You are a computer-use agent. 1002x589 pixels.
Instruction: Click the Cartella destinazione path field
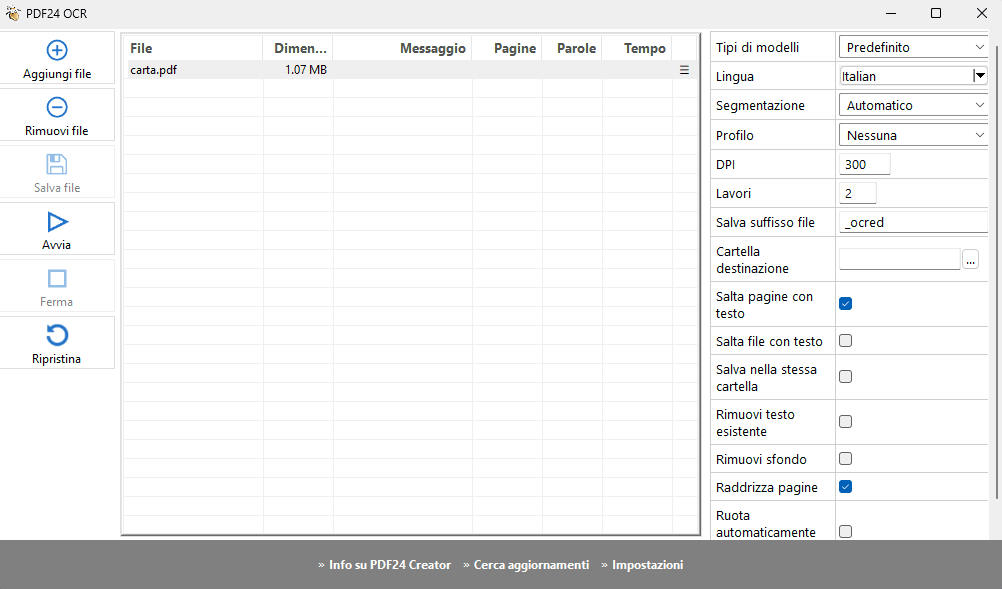[899, 259]
